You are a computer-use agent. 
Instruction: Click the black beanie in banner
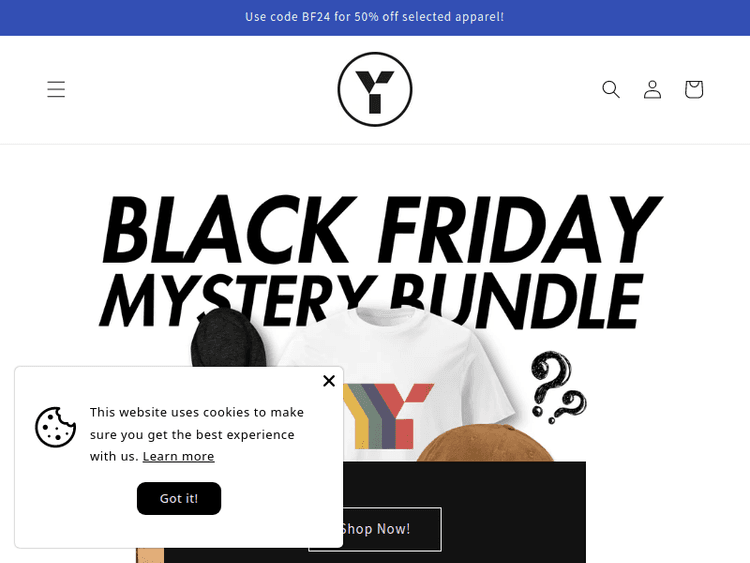(228, 338)
